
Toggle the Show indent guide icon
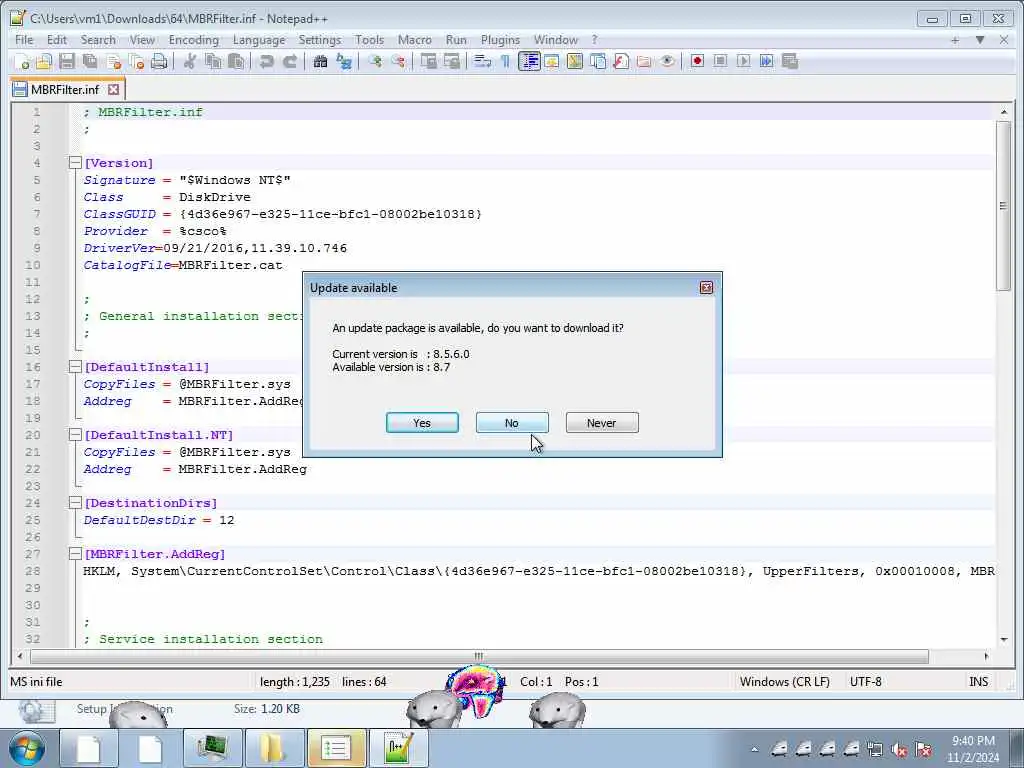pos(529,61)
